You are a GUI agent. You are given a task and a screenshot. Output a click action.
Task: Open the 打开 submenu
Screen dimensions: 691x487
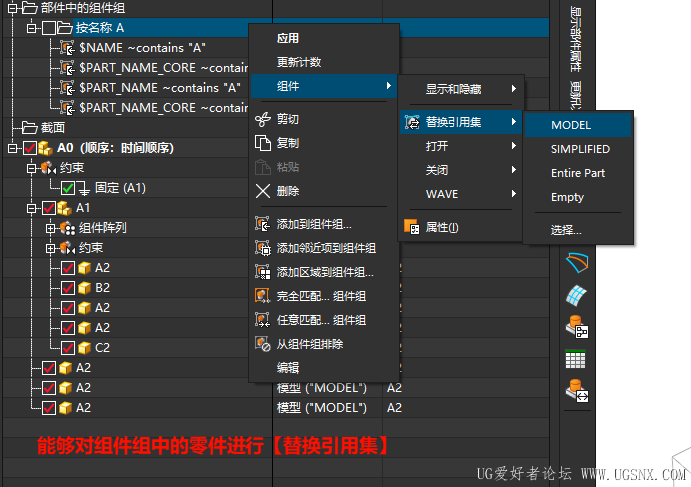(x=461, y=146)
